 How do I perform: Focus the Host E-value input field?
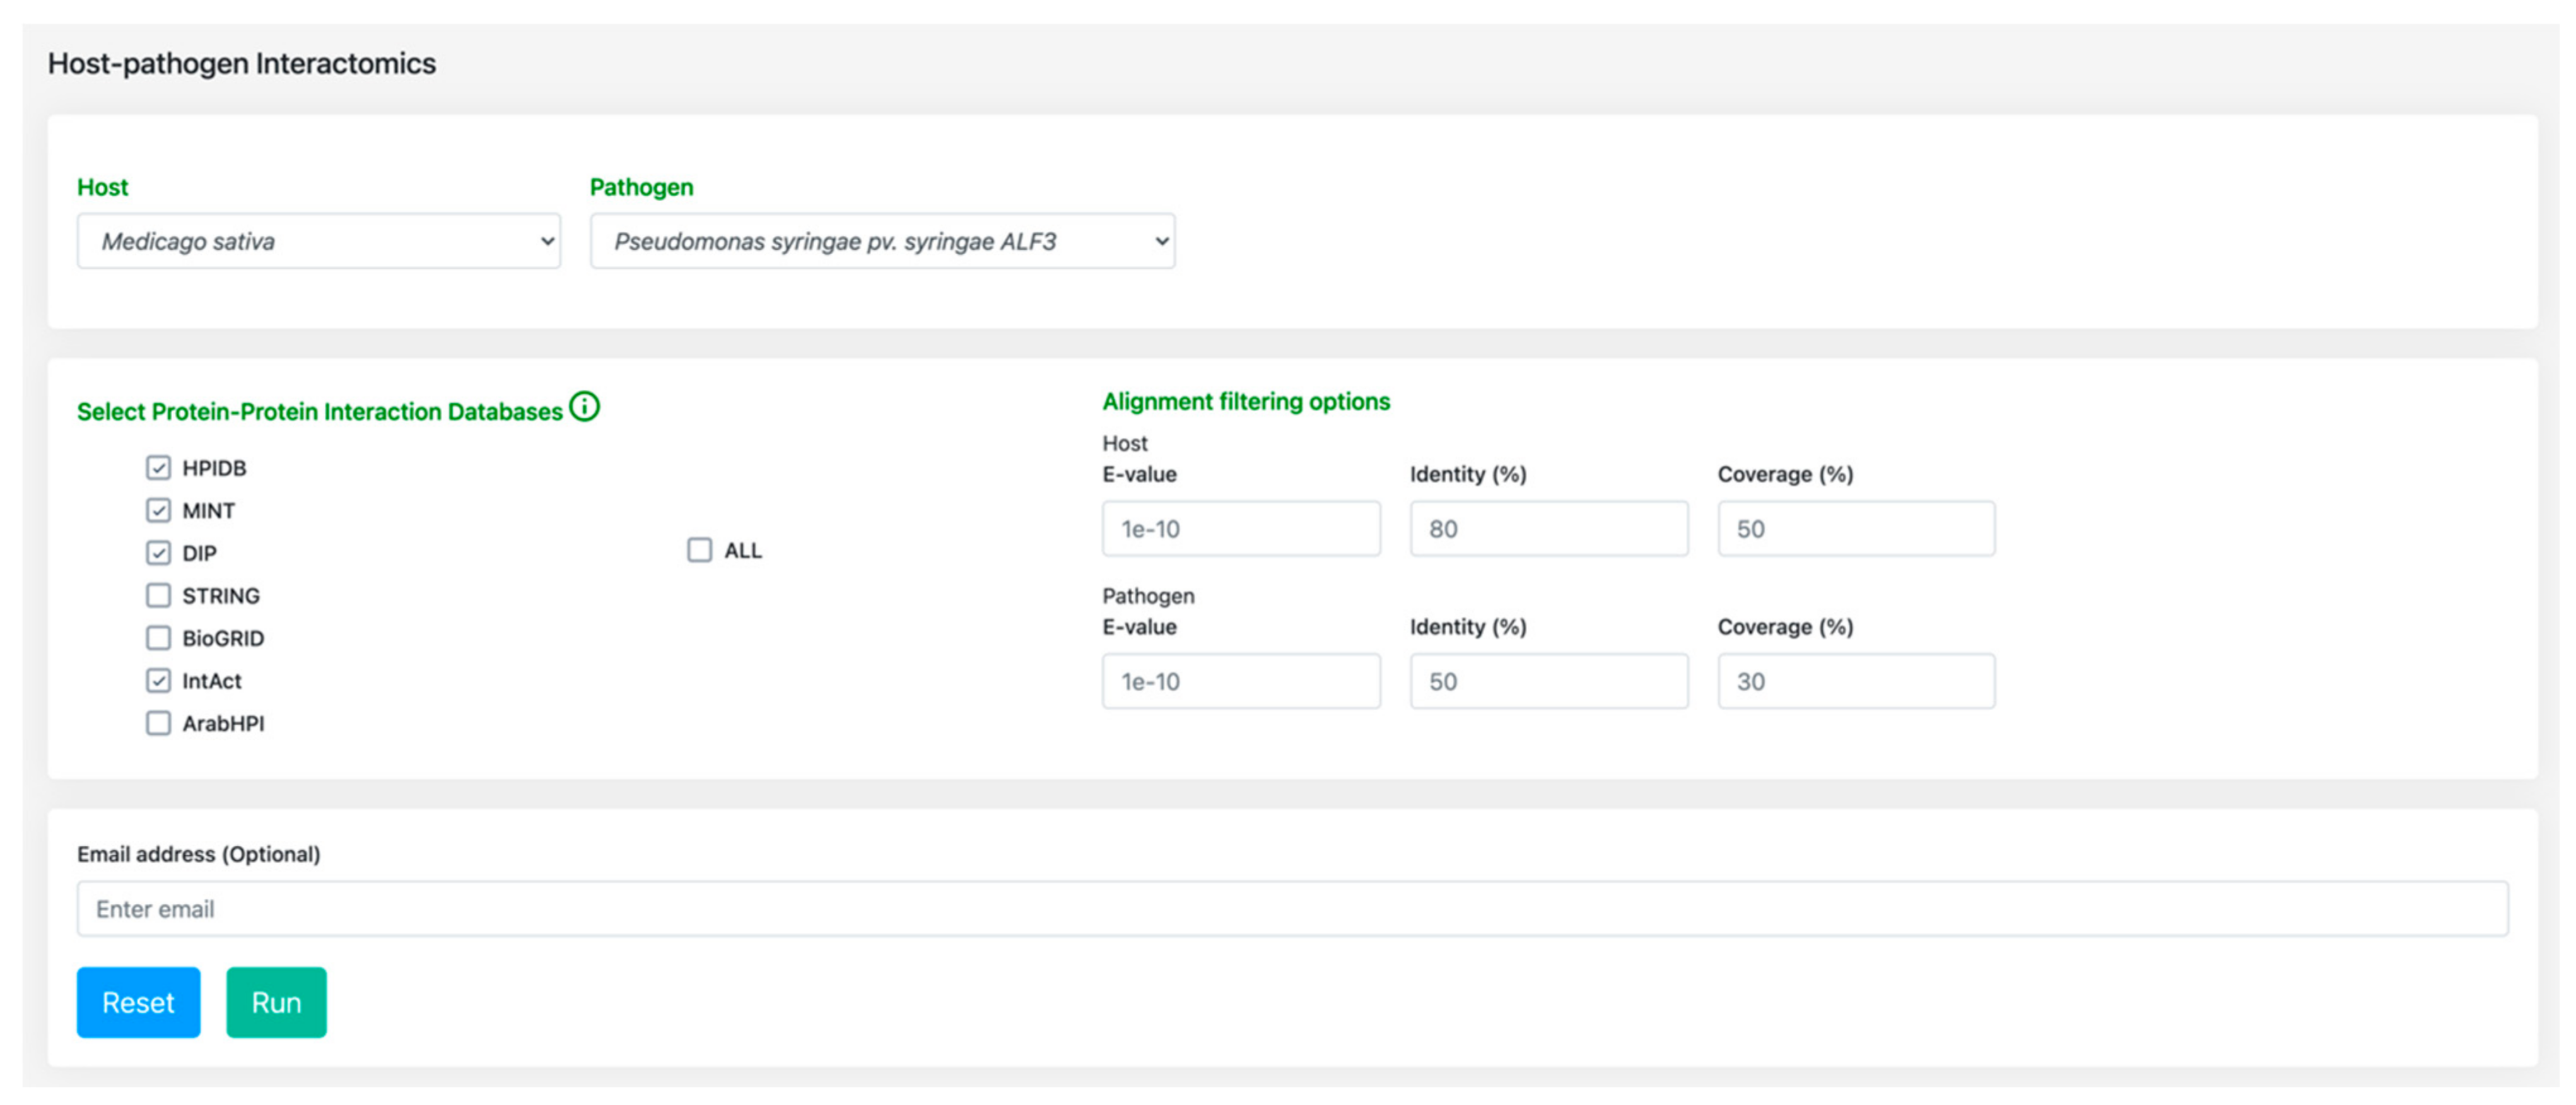(x=1240, y=529)
